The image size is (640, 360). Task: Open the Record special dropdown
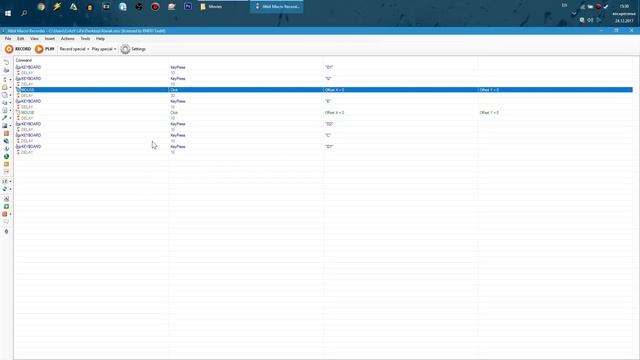click(74, 49)
